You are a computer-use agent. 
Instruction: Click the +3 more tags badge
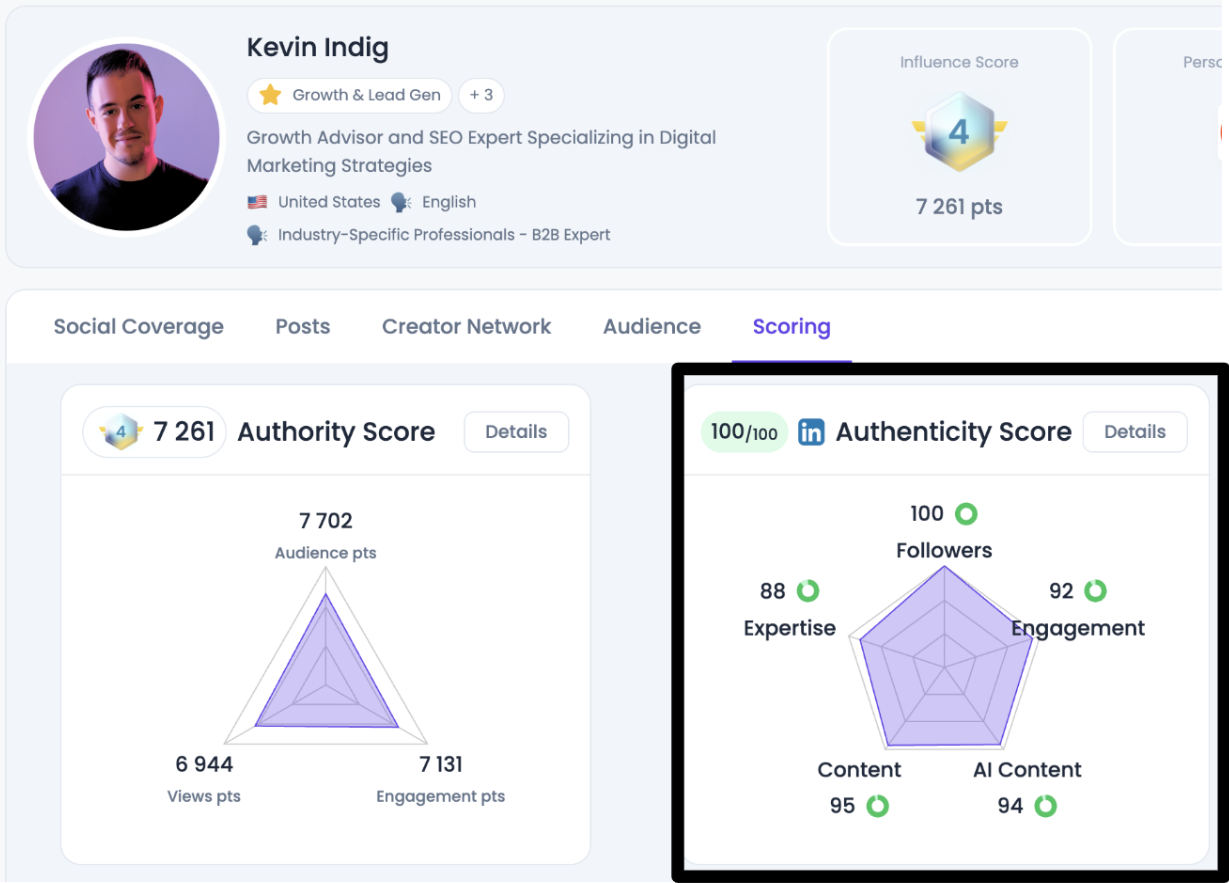point(481,95)
